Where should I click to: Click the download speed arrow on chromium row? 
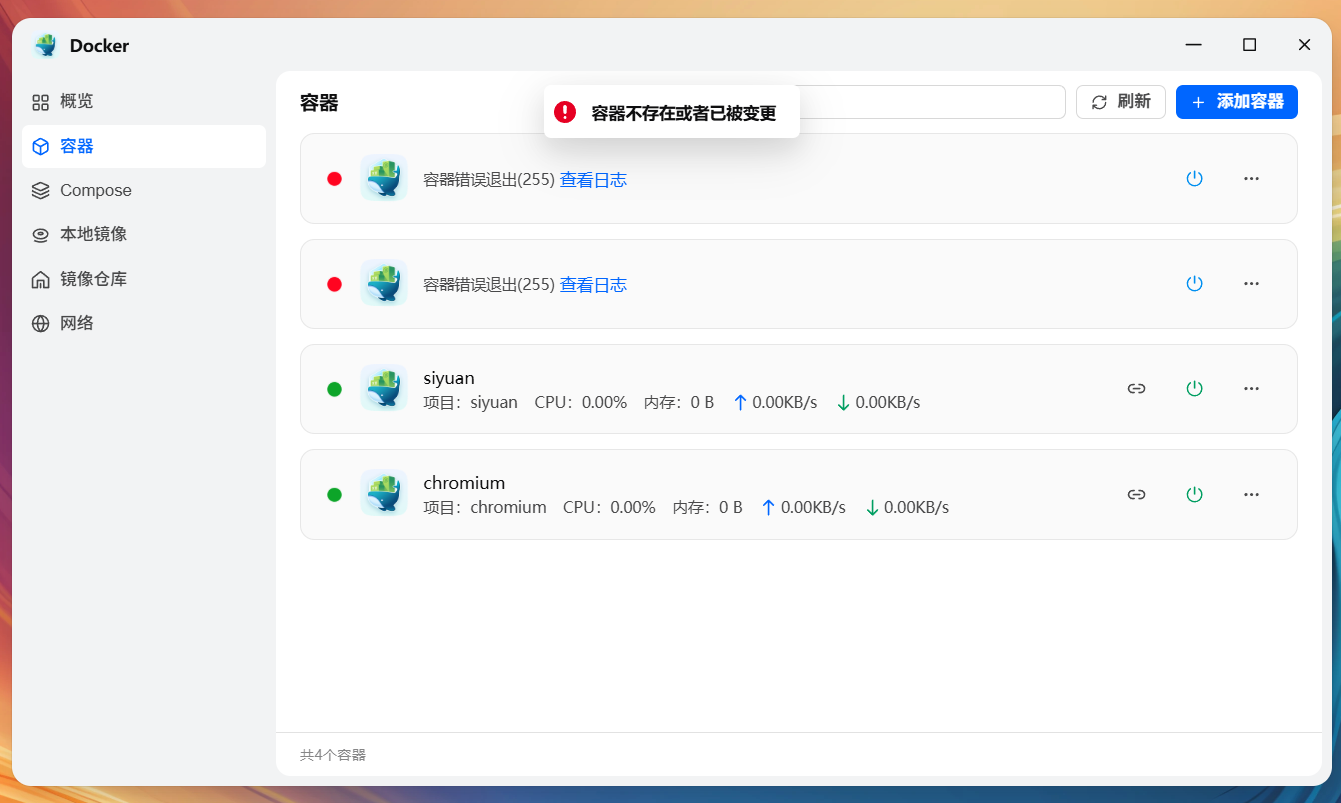[872, 507]
